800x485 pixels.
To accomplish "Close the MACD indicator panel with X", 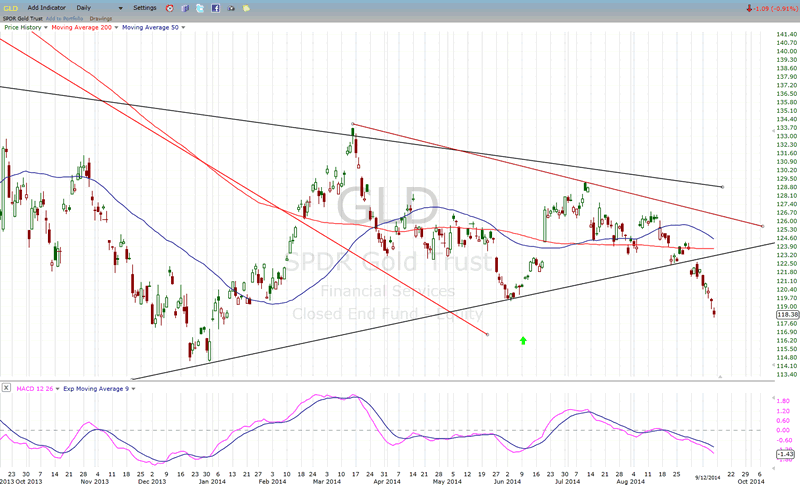I will [x=5, y=386].
